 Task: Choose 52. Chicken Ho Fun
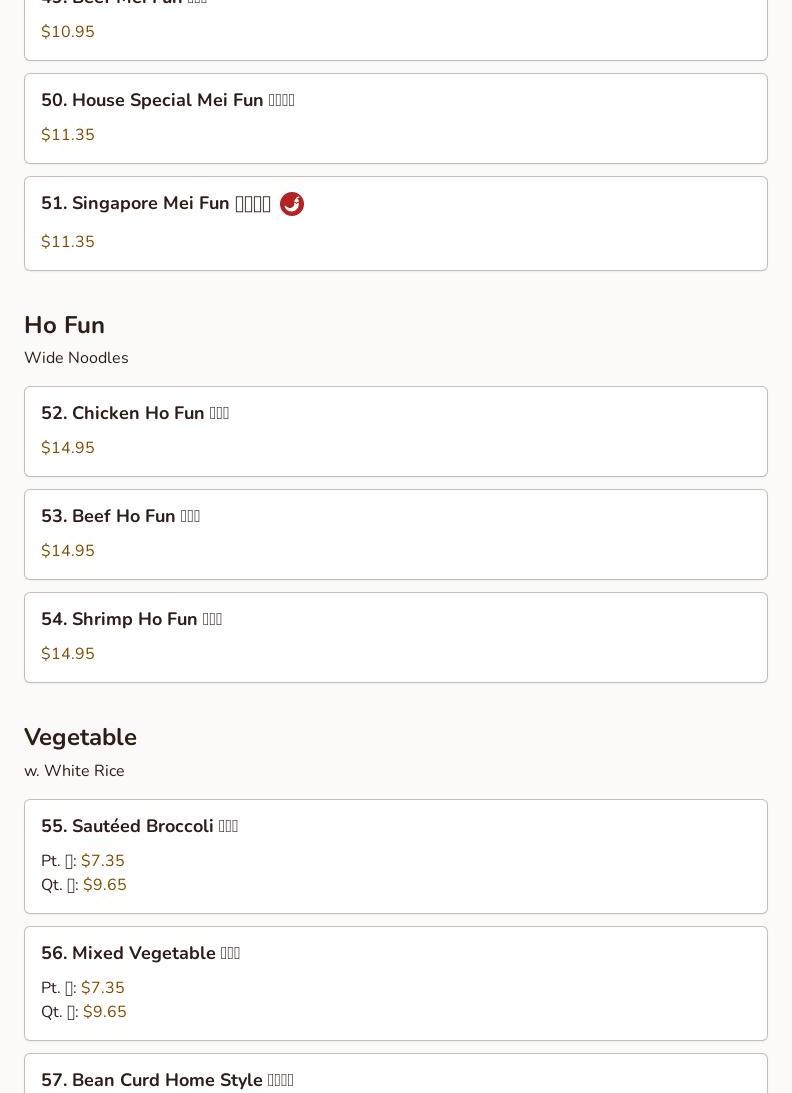(x=396, y=431)
